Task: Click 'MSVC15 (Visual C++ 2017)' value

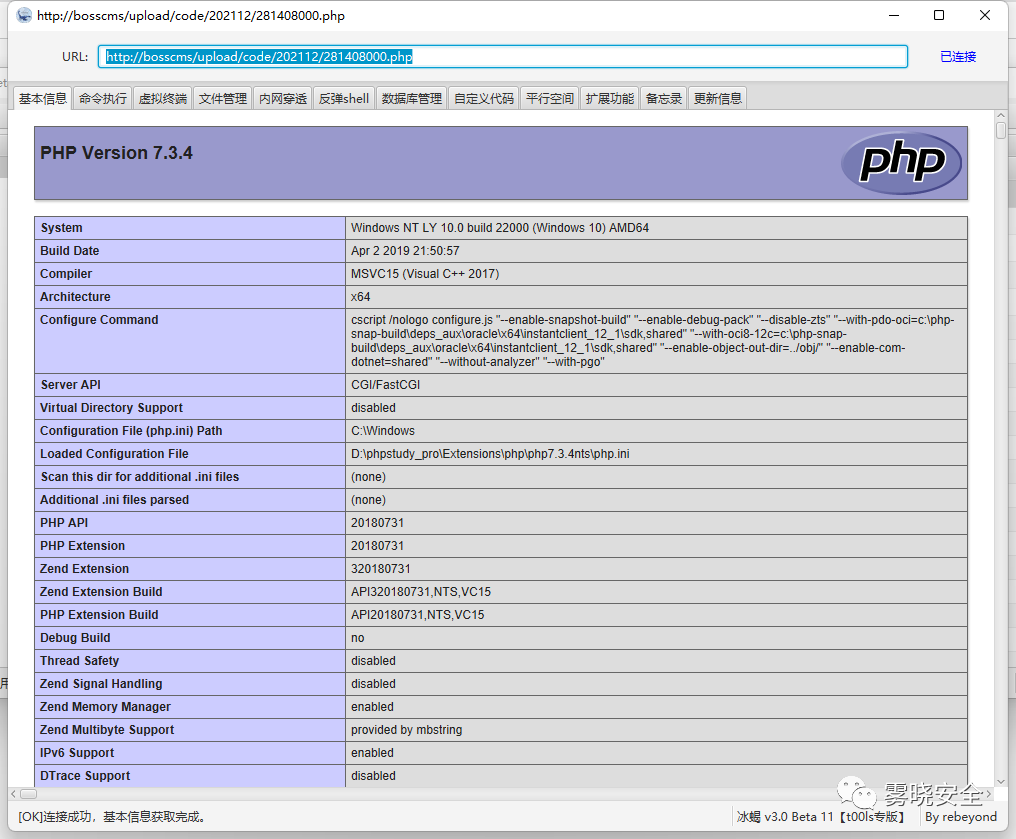Action: [425, 273]
